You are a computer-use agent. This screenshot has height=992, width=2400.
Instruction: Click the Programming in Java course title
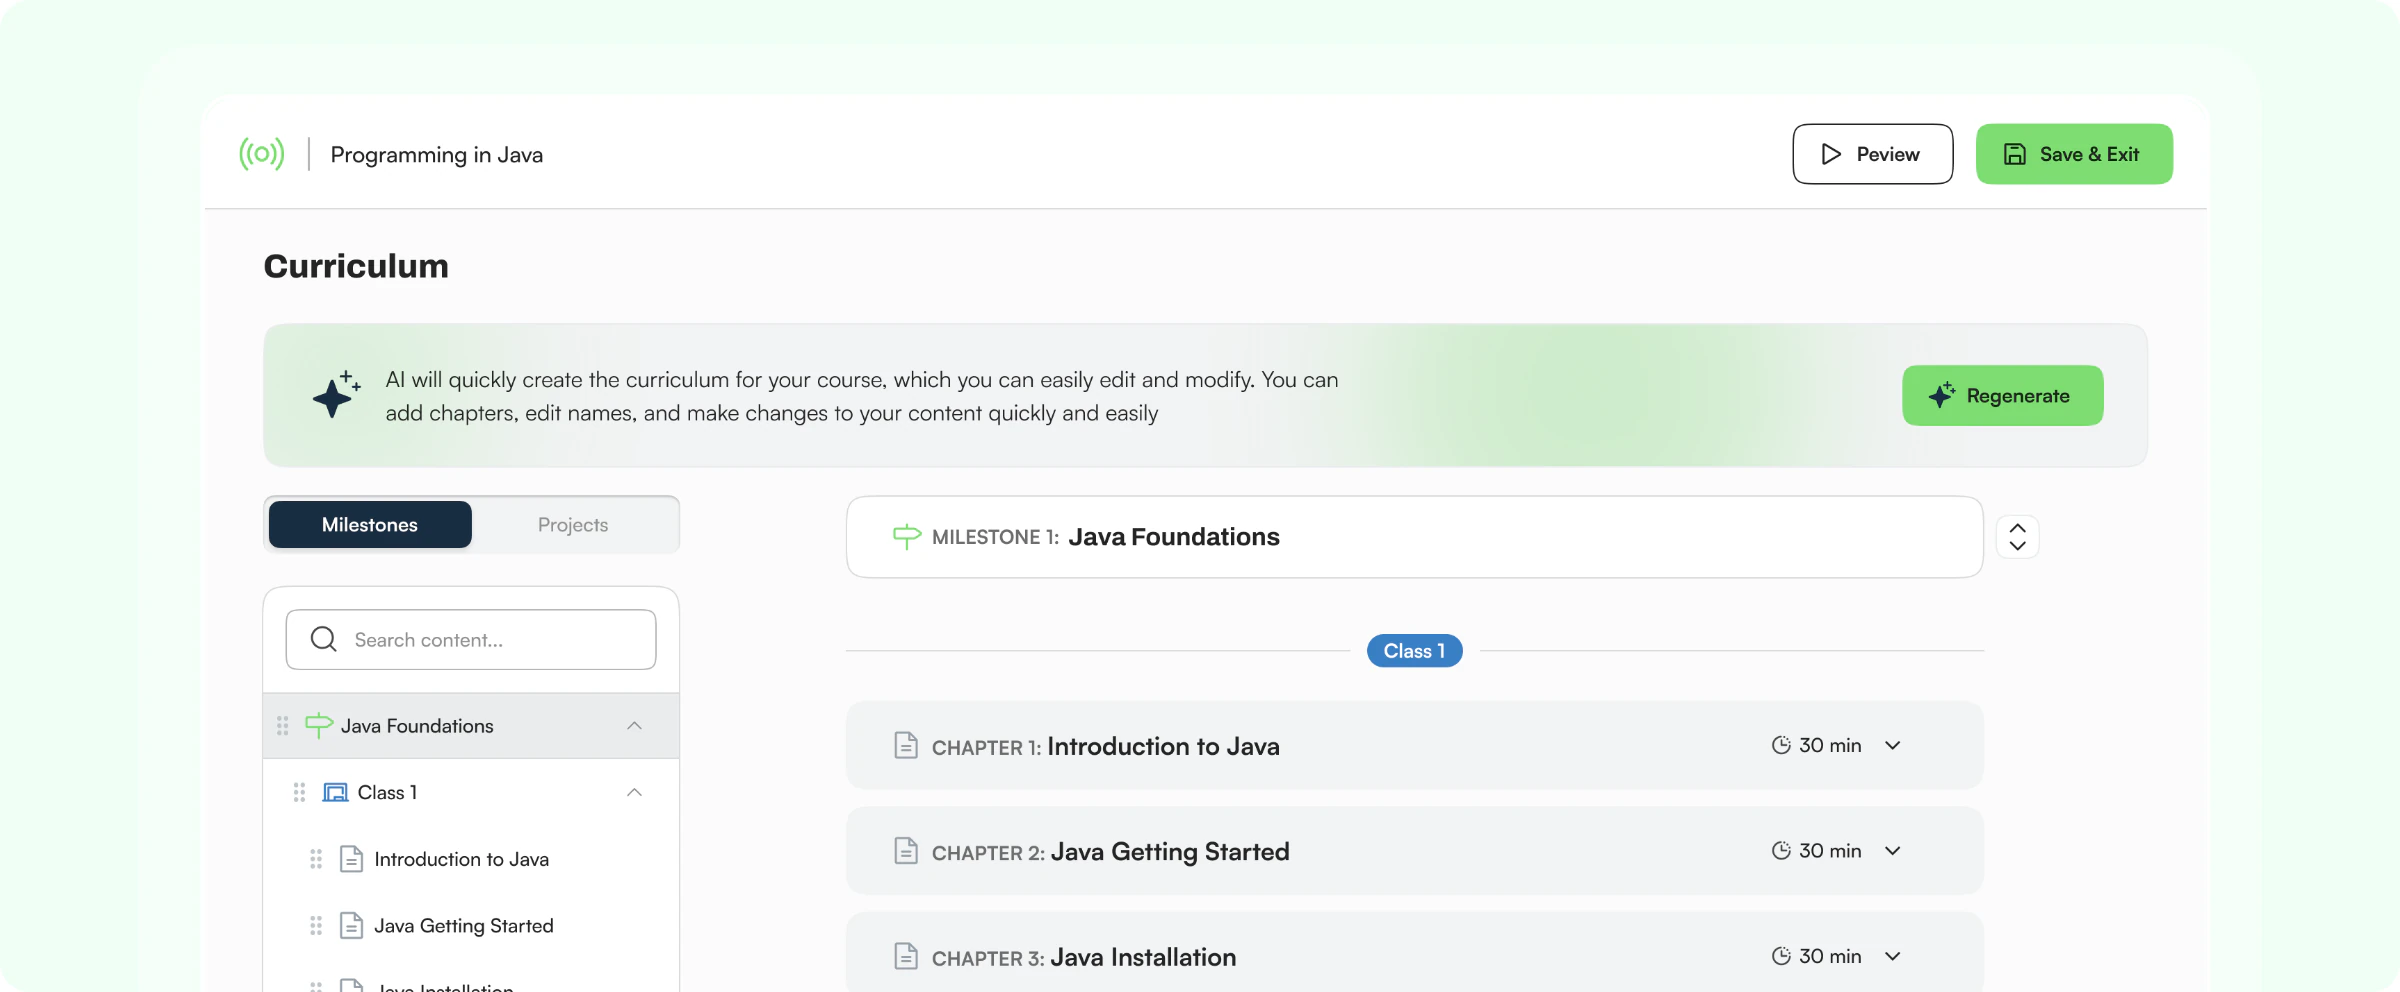[x=437, y=155]
